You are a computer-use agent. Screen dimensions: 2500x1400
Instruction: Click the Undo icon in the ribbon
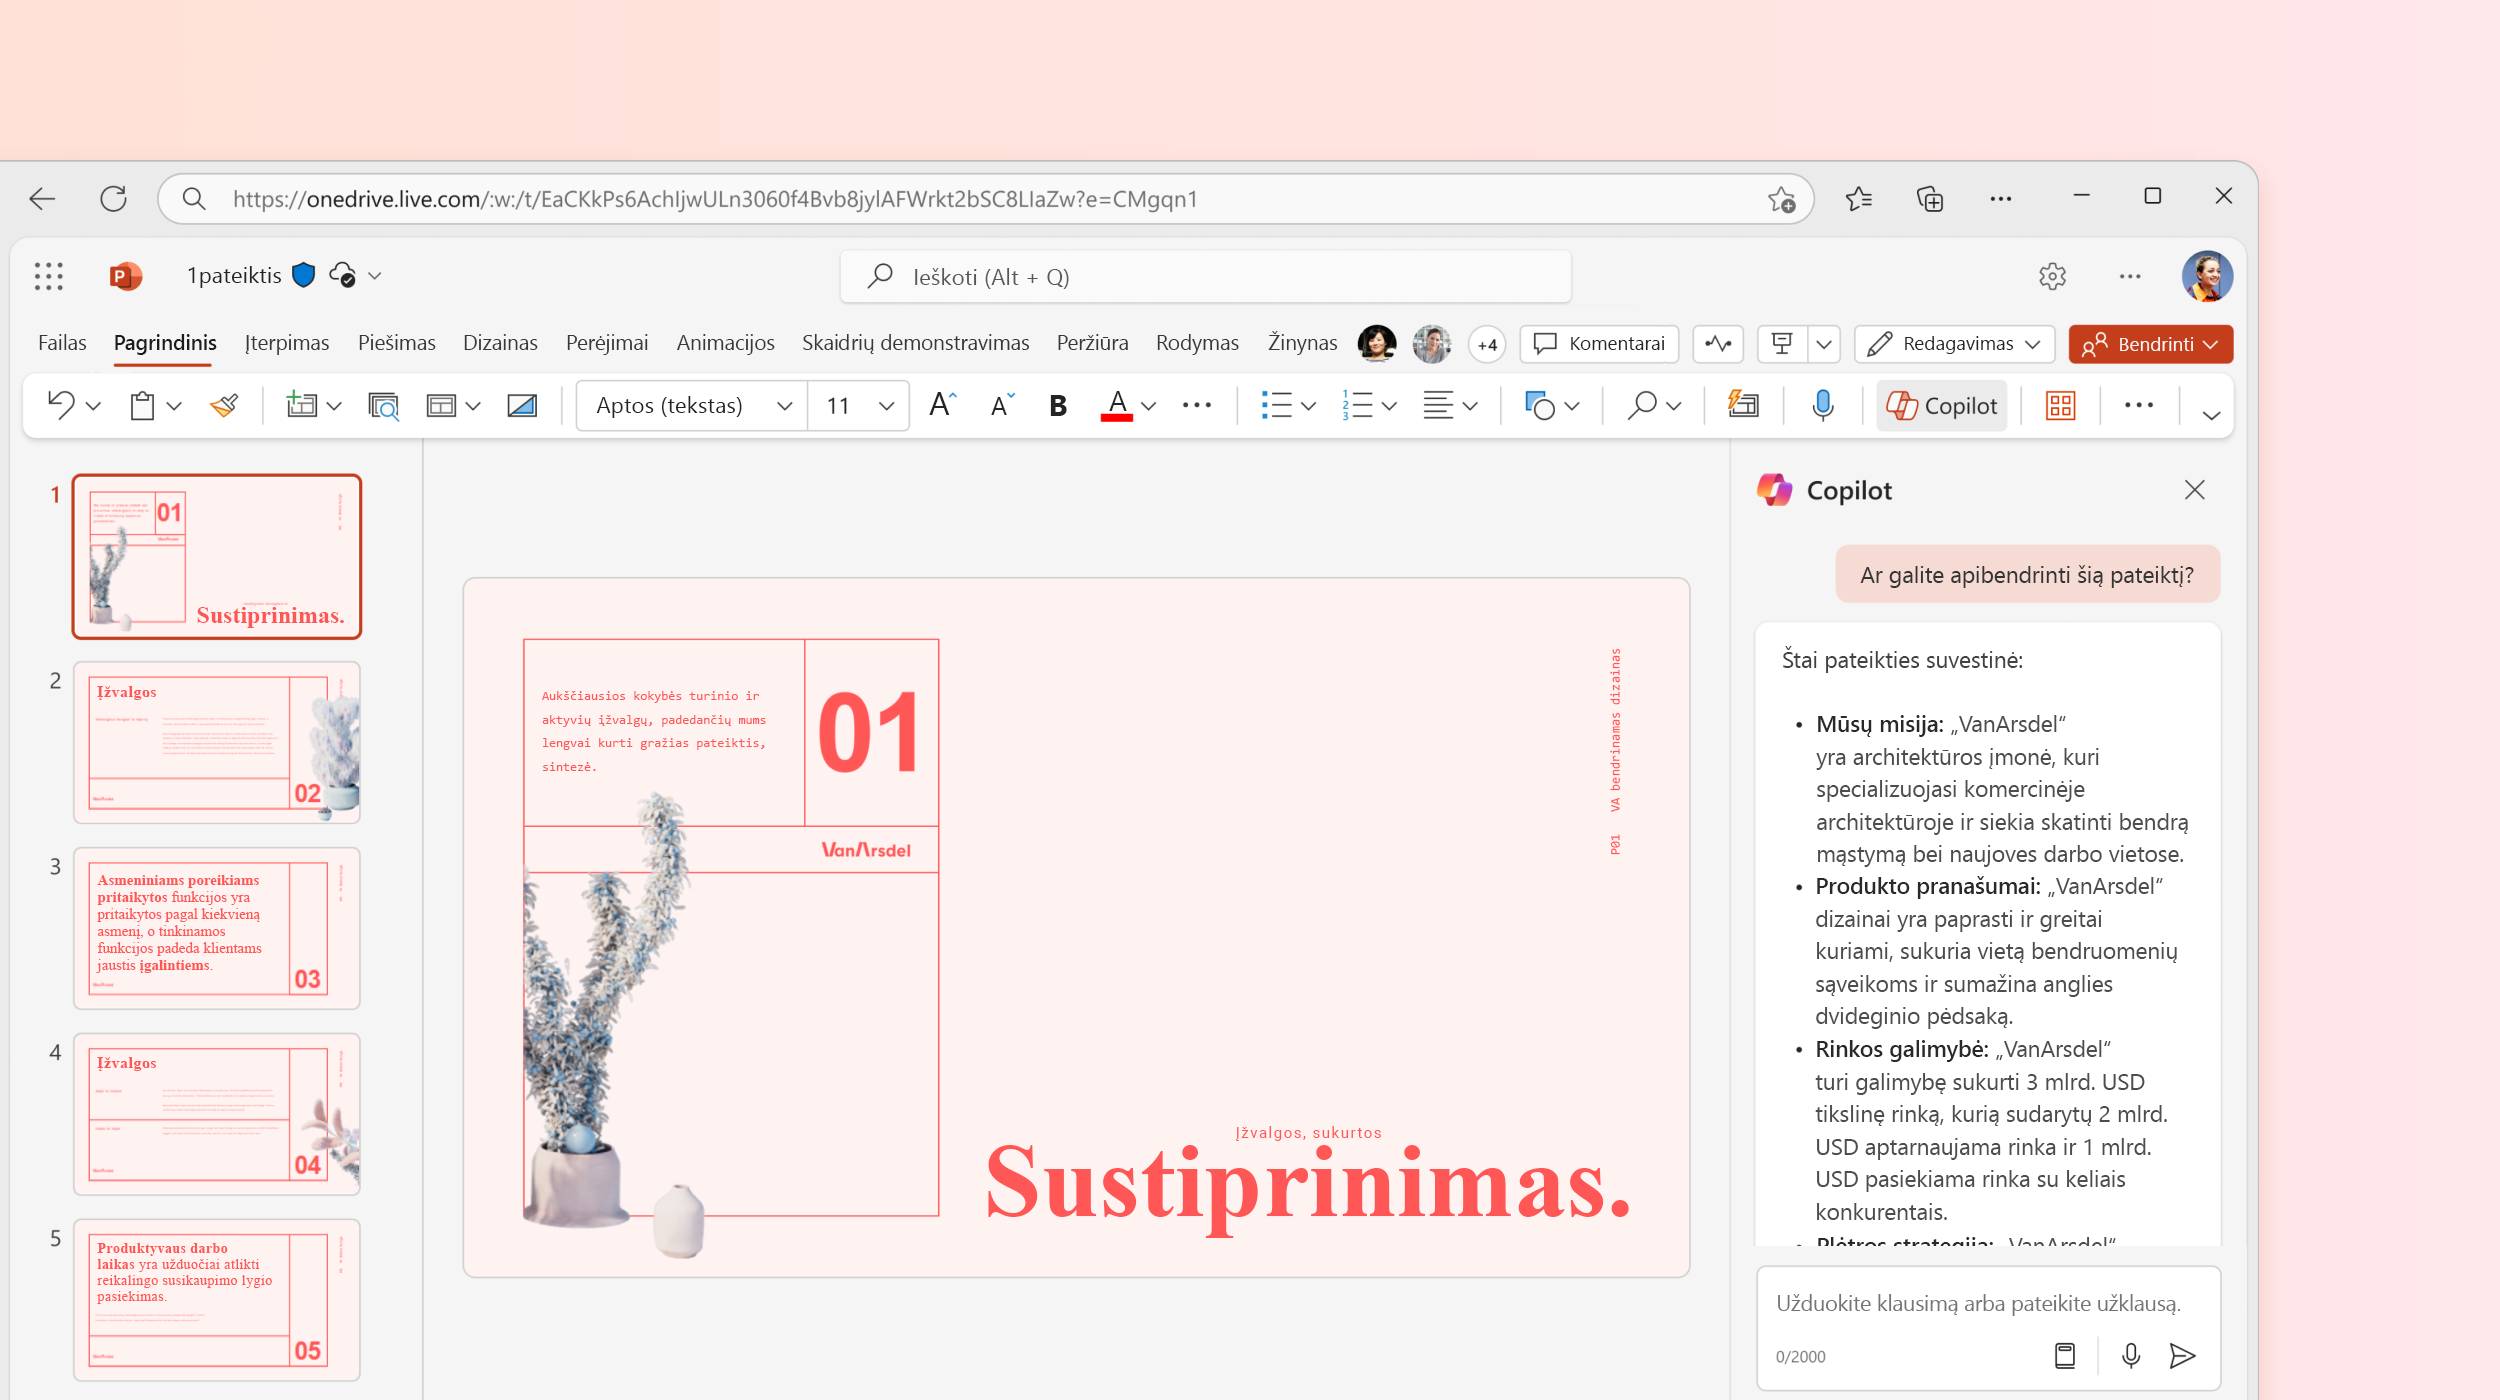[61, 405]
